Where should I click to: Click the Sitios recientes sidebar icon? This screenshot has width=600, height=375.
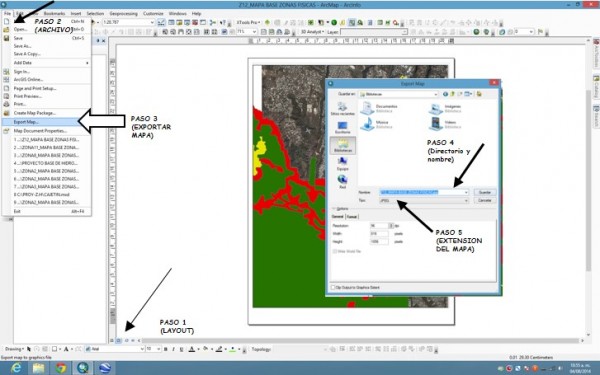pyautogui.click(x=342, y=109)
